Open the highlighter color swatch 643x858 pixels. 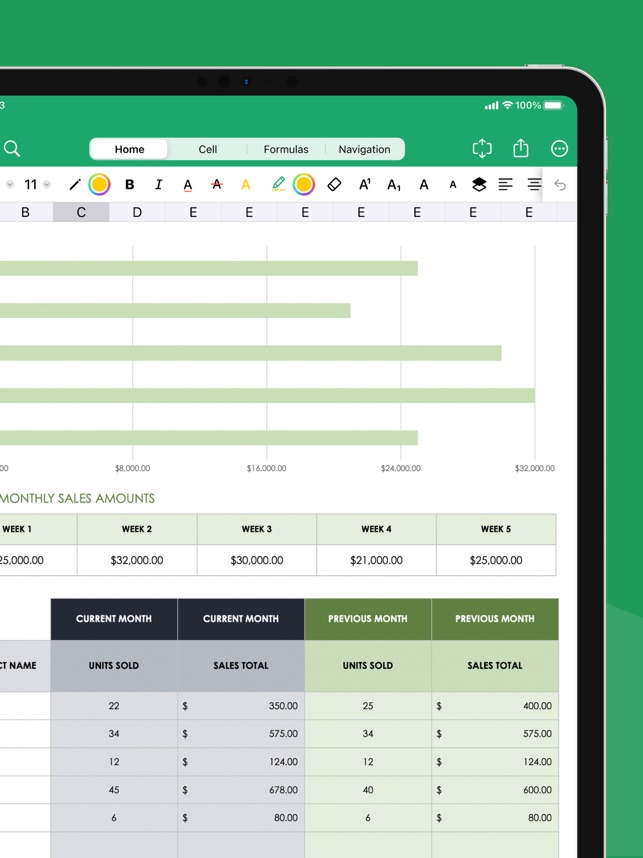click(304, 184)
